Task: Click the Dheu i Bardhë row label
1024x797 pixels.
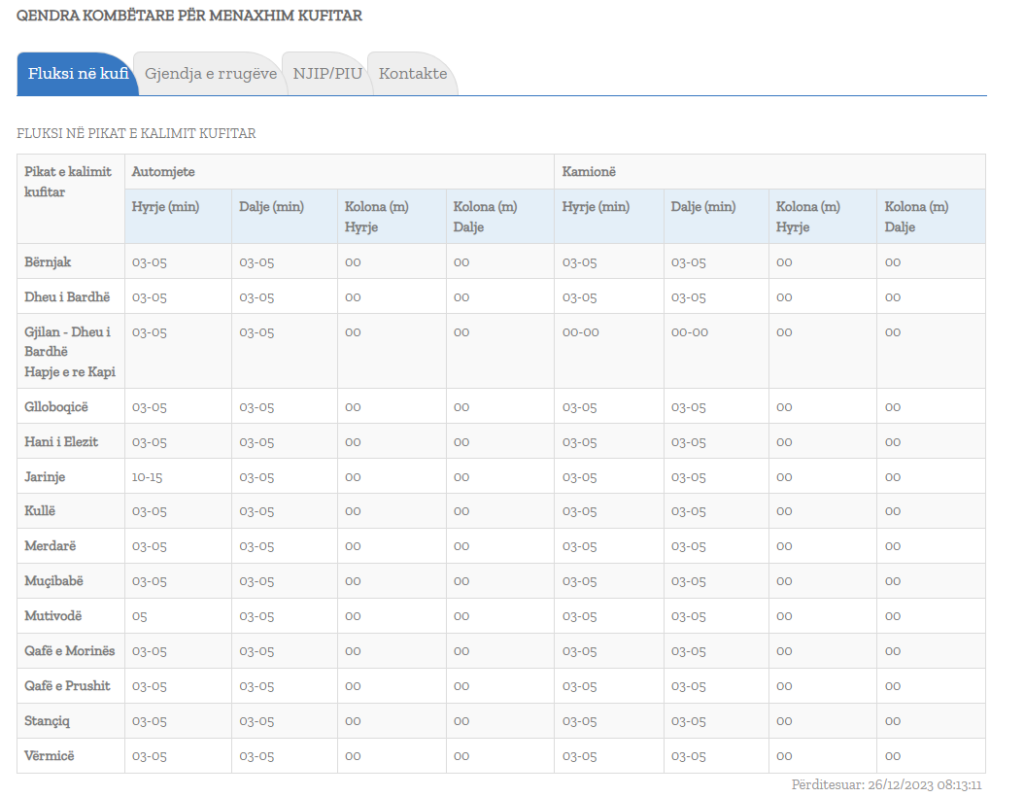Action: click(67, 297)
